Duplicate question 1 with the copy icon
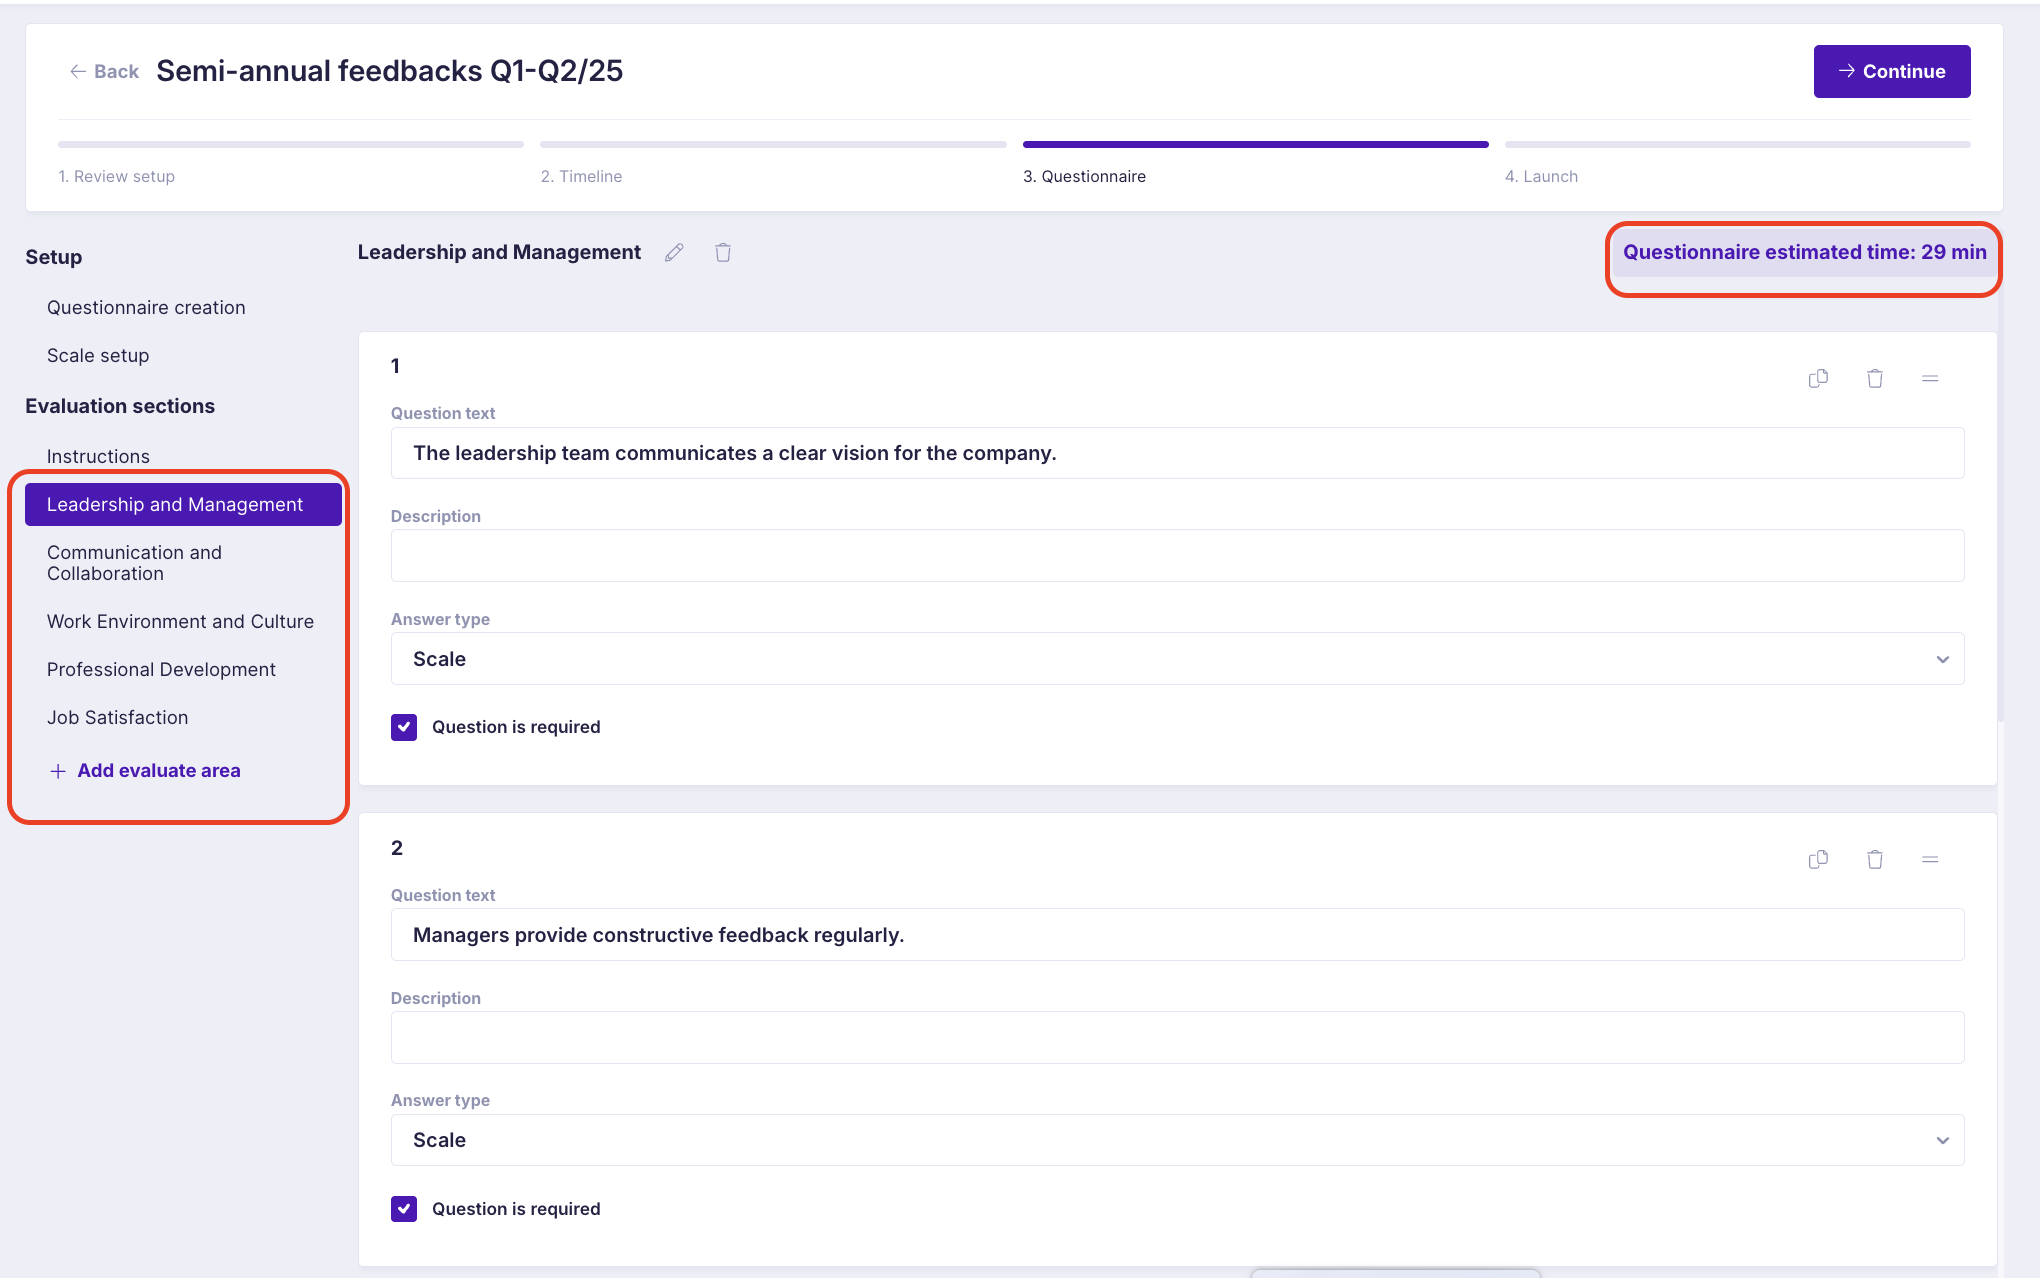 point(1818,378)
